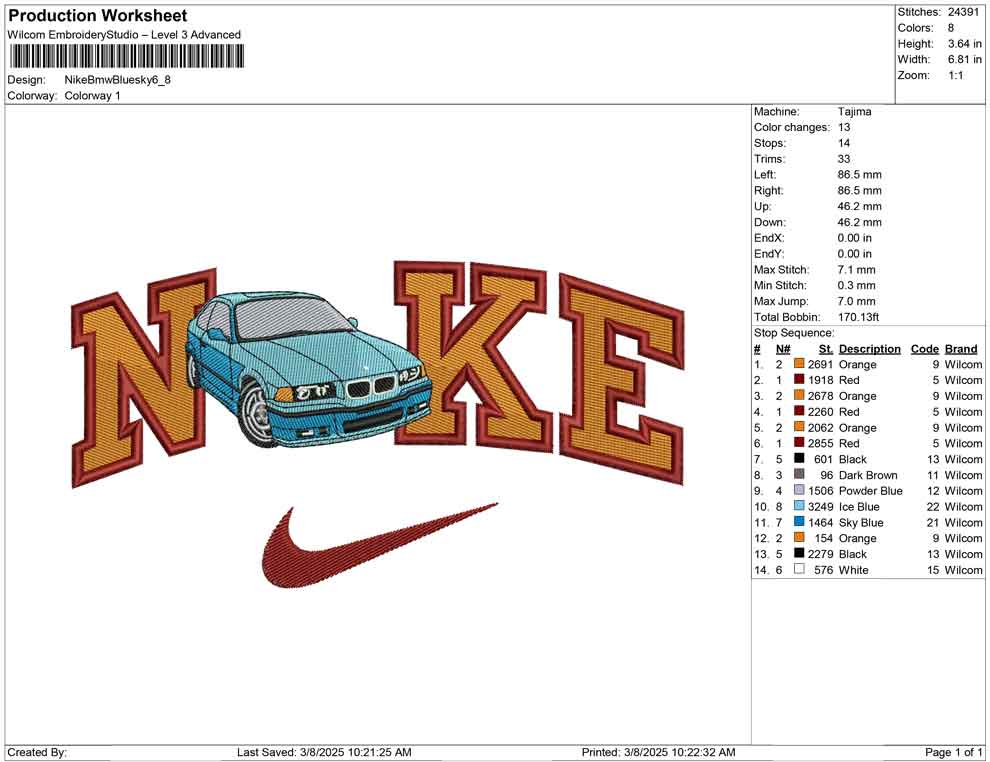Click the Colors value 8
This screenshot has width=990, height=762.
click(x=951, y=28)
